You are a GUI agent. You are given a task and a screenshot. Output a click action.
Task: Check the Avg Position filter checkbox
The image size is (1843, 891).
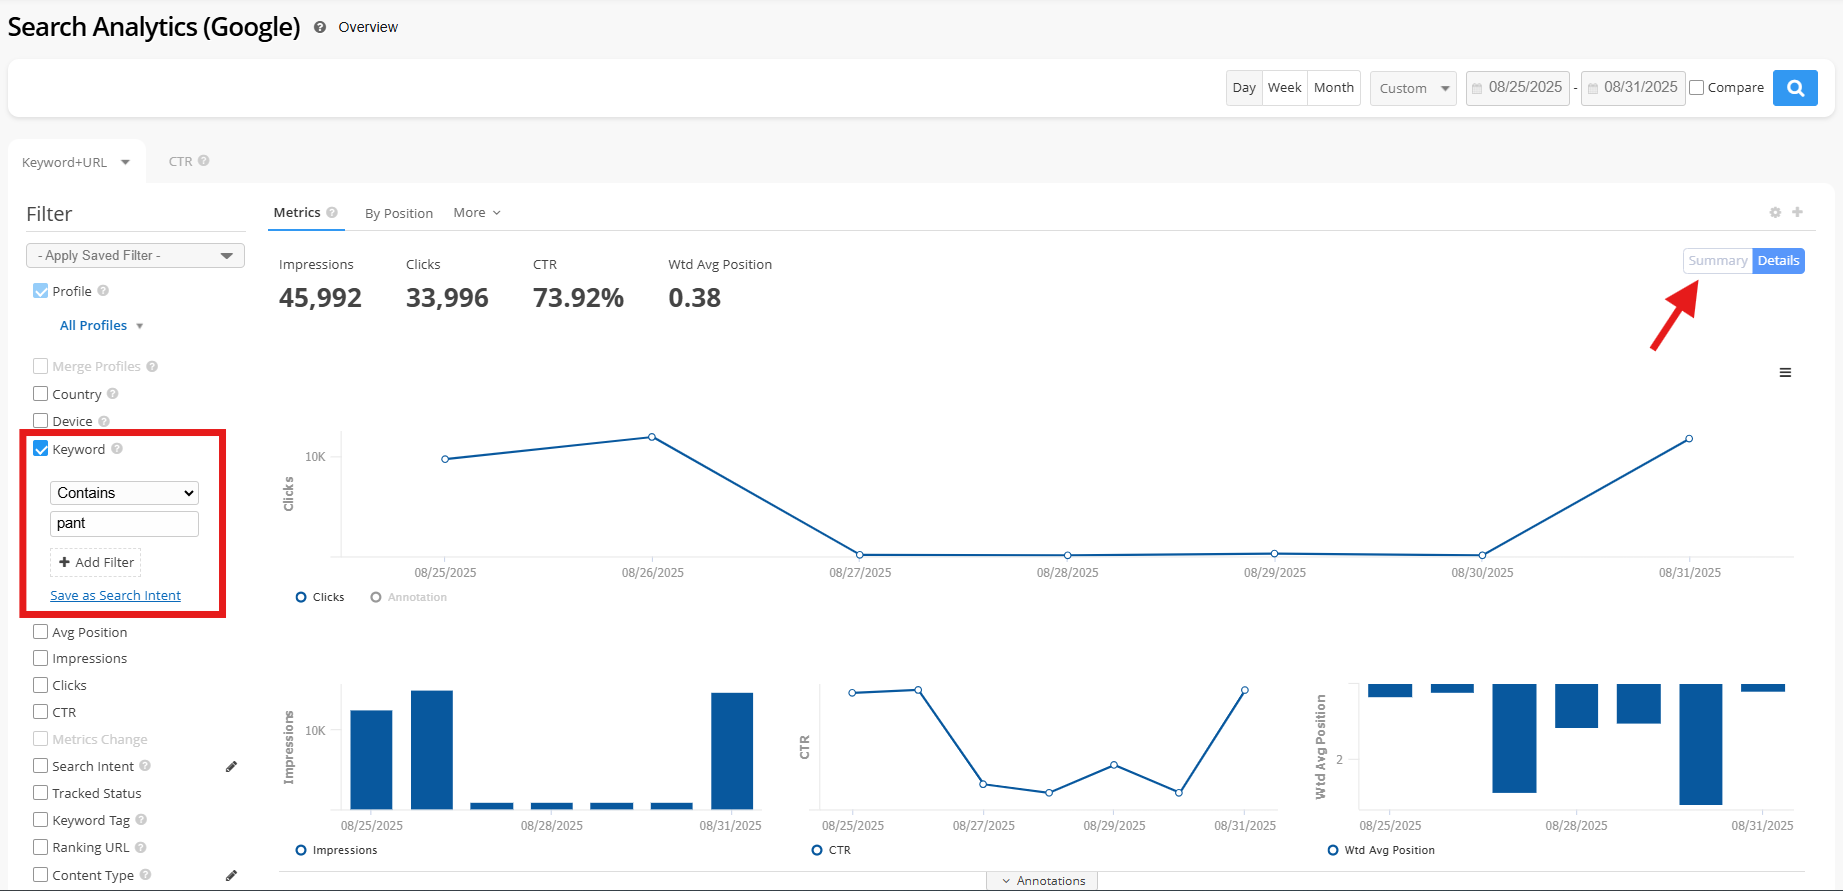coord(41,632)
